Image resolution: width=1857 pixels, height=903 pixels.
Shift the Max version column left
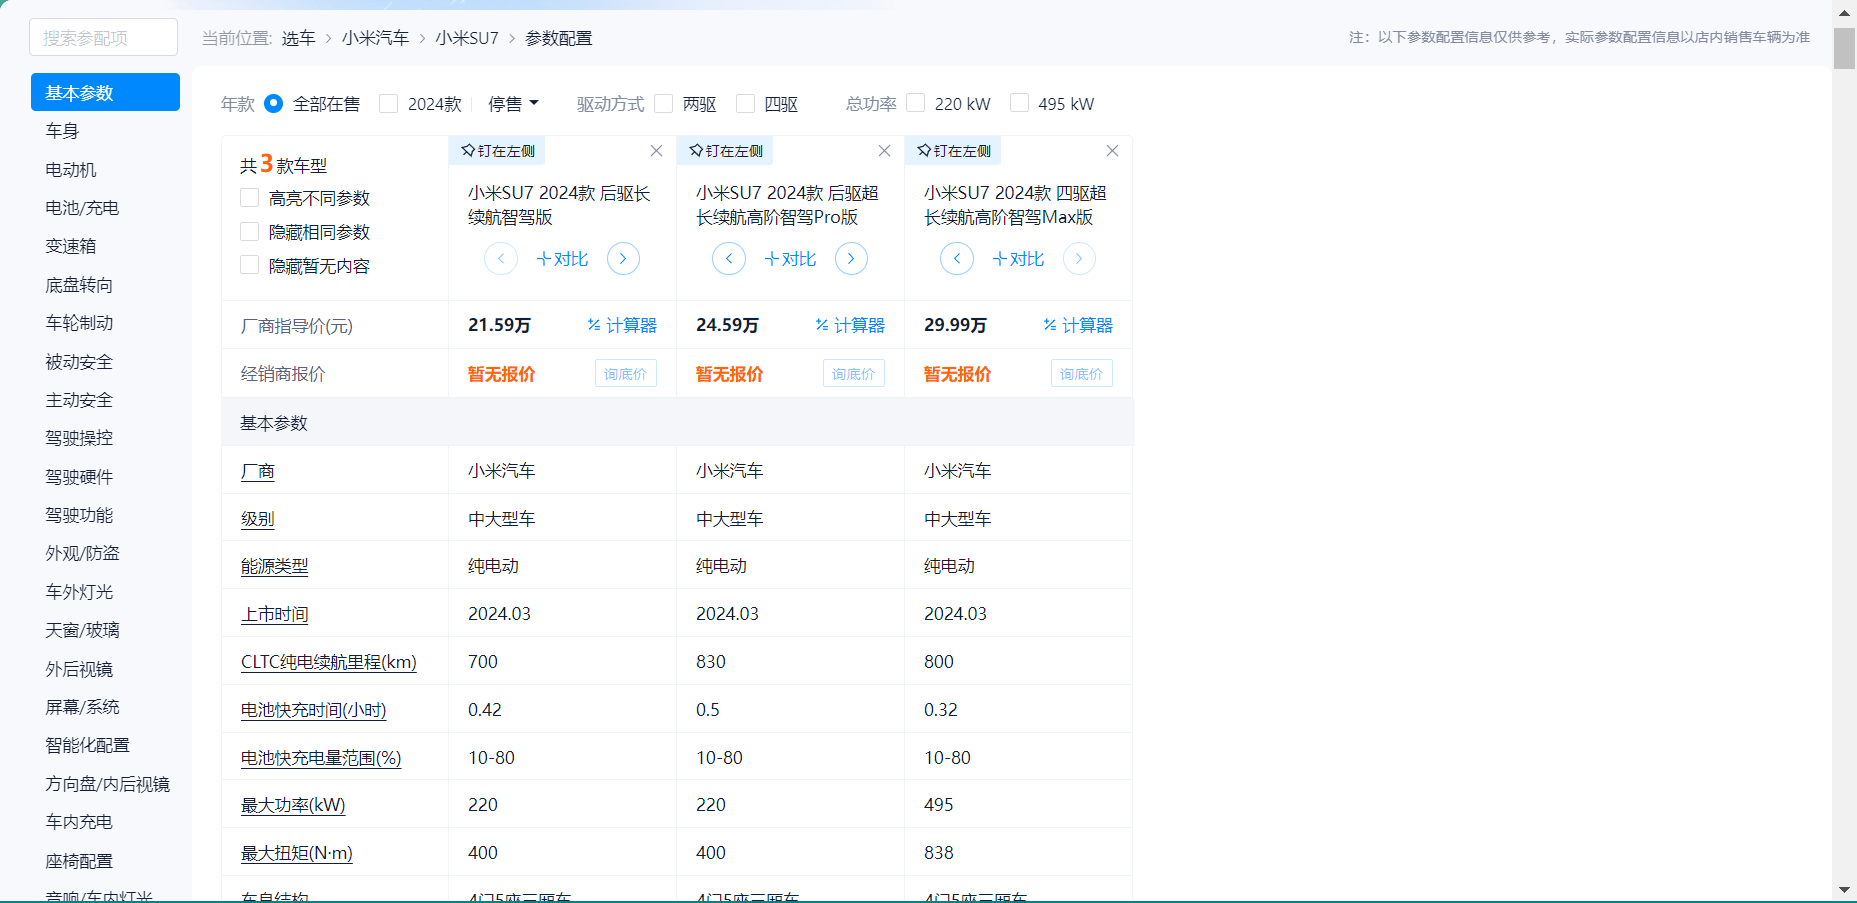(x=957, y=259)
